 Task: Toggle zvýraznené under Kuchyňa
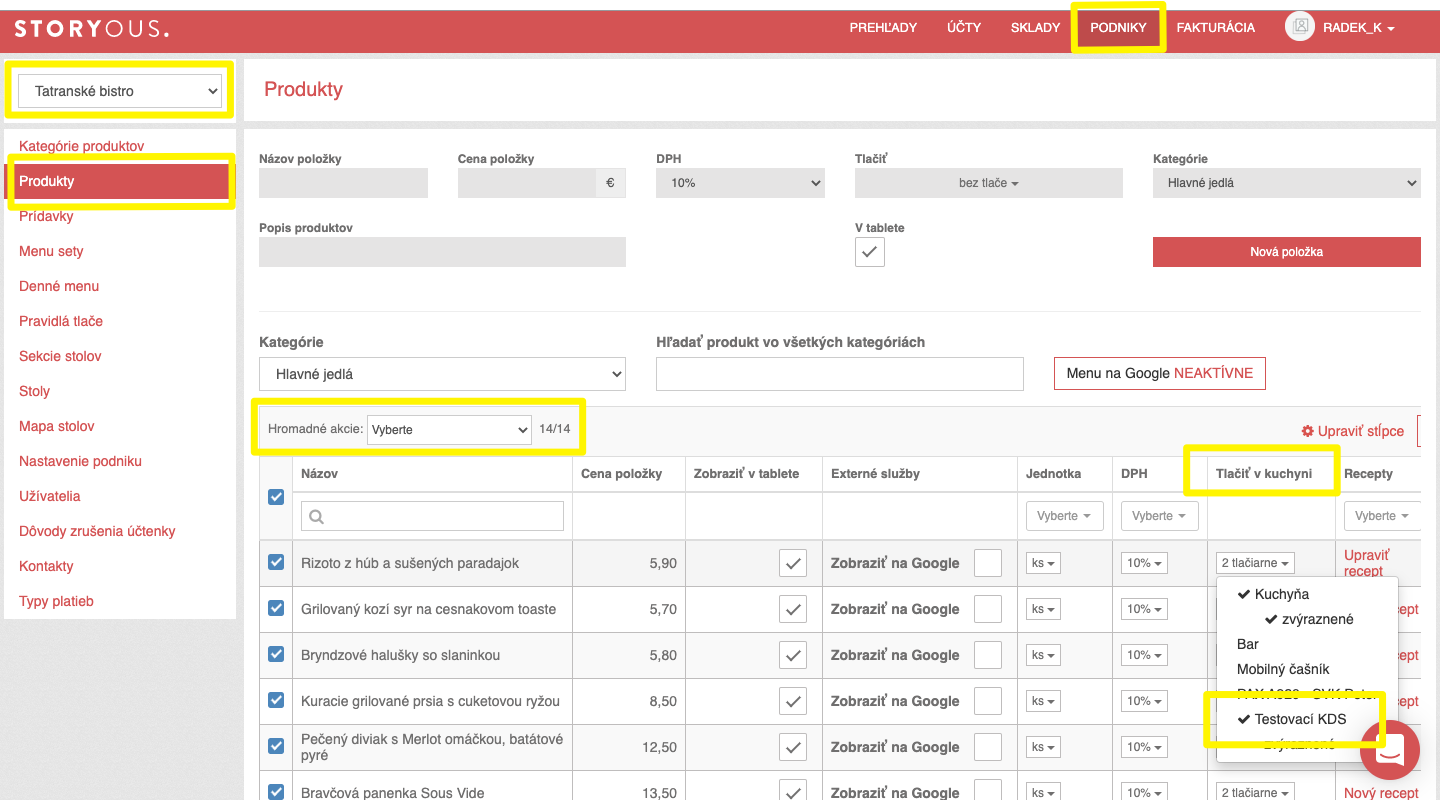point(1309,619)
